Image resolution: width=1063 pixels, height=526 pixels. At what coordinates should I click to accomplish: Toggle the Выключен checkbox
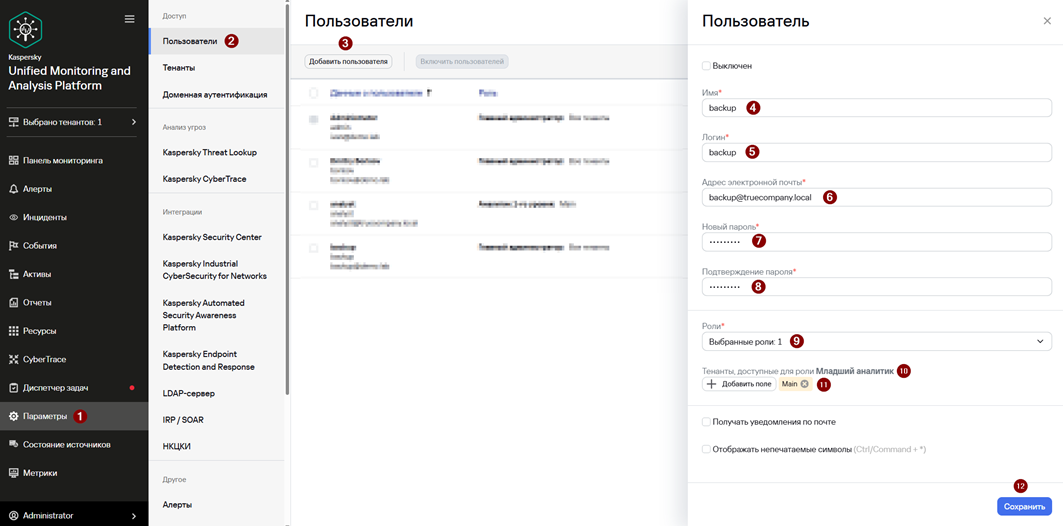[x=706, y=66]
